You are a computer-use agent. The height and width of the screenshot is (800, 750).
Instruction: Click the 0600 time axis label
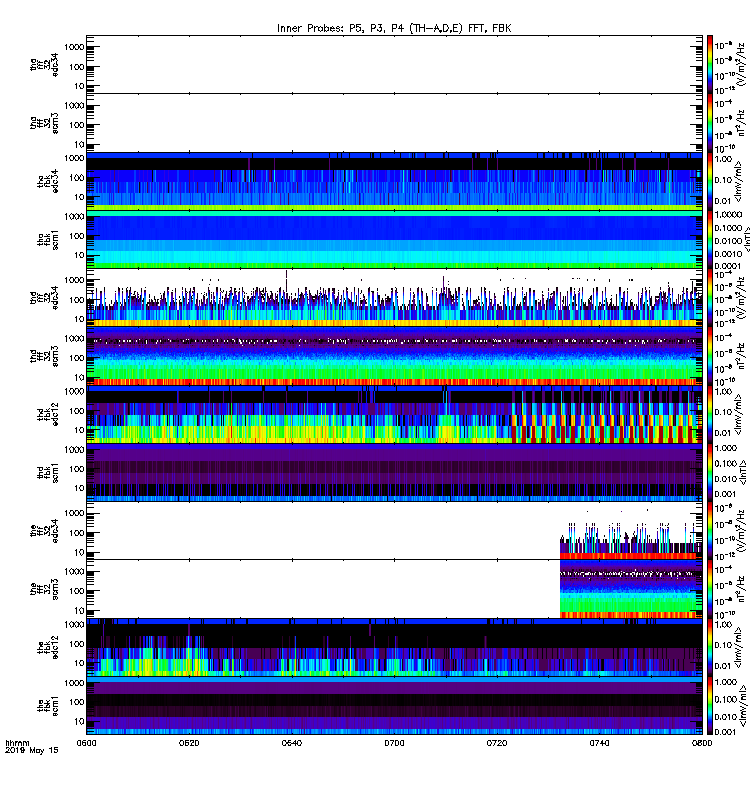click(x=86, y=743)
